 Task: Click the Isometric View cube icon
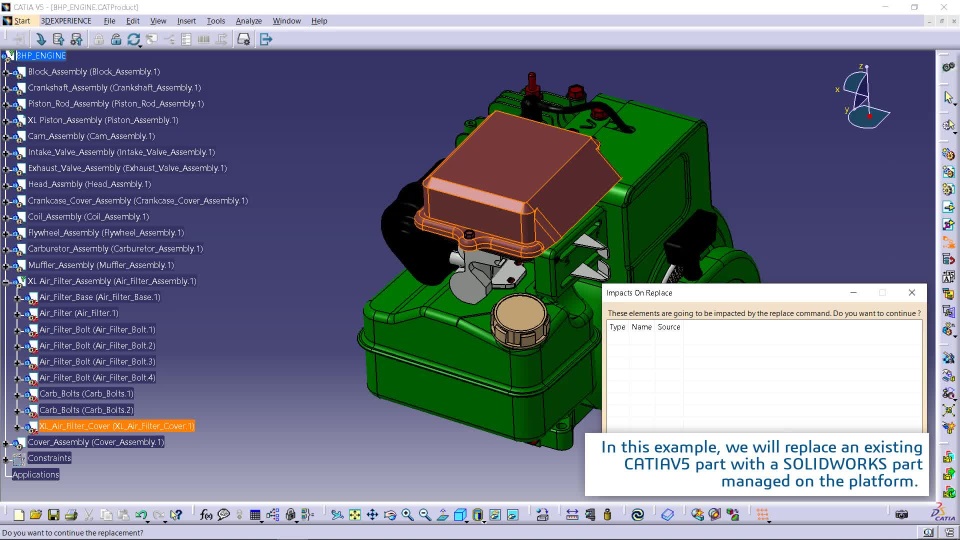click(x=460, y=515)
